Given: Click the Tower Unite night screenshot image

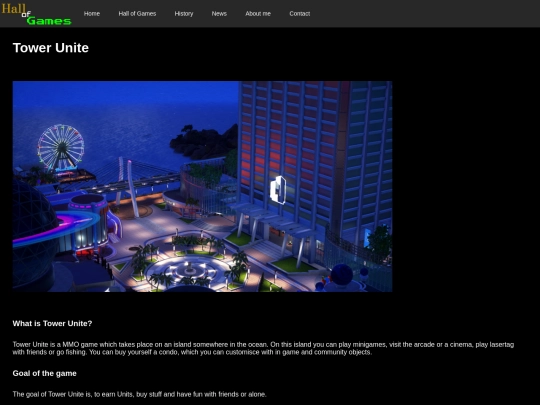Looking at the screenshot, I should tap(202, 186).
